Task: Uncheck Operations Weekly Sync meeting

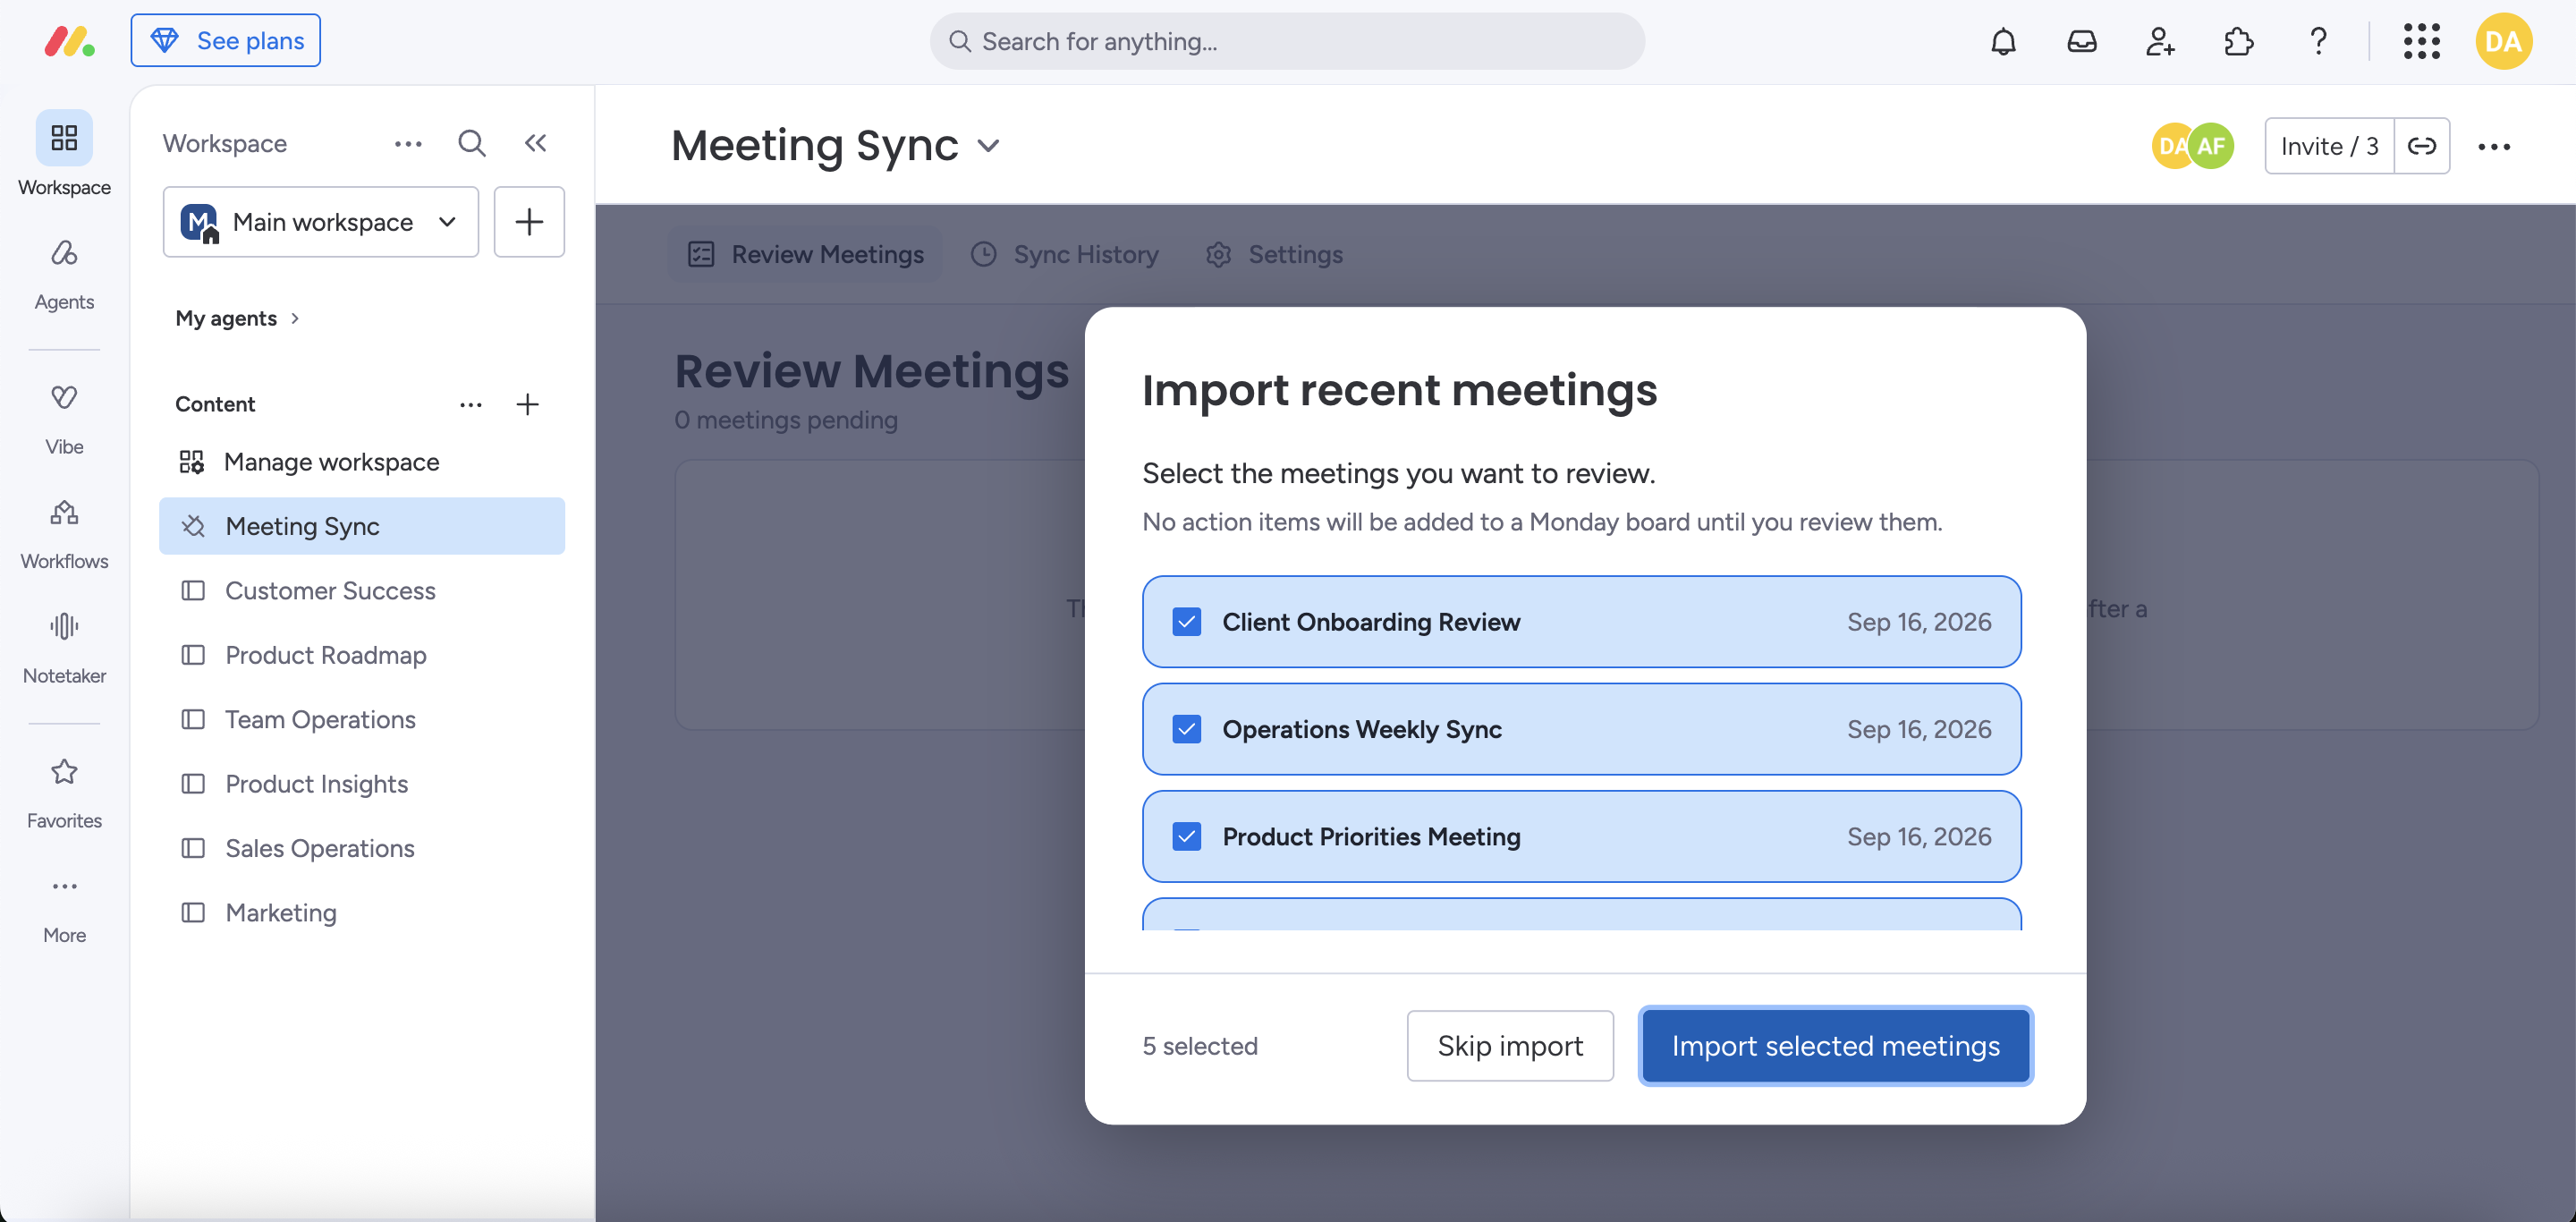Action: pos(1186,729)
